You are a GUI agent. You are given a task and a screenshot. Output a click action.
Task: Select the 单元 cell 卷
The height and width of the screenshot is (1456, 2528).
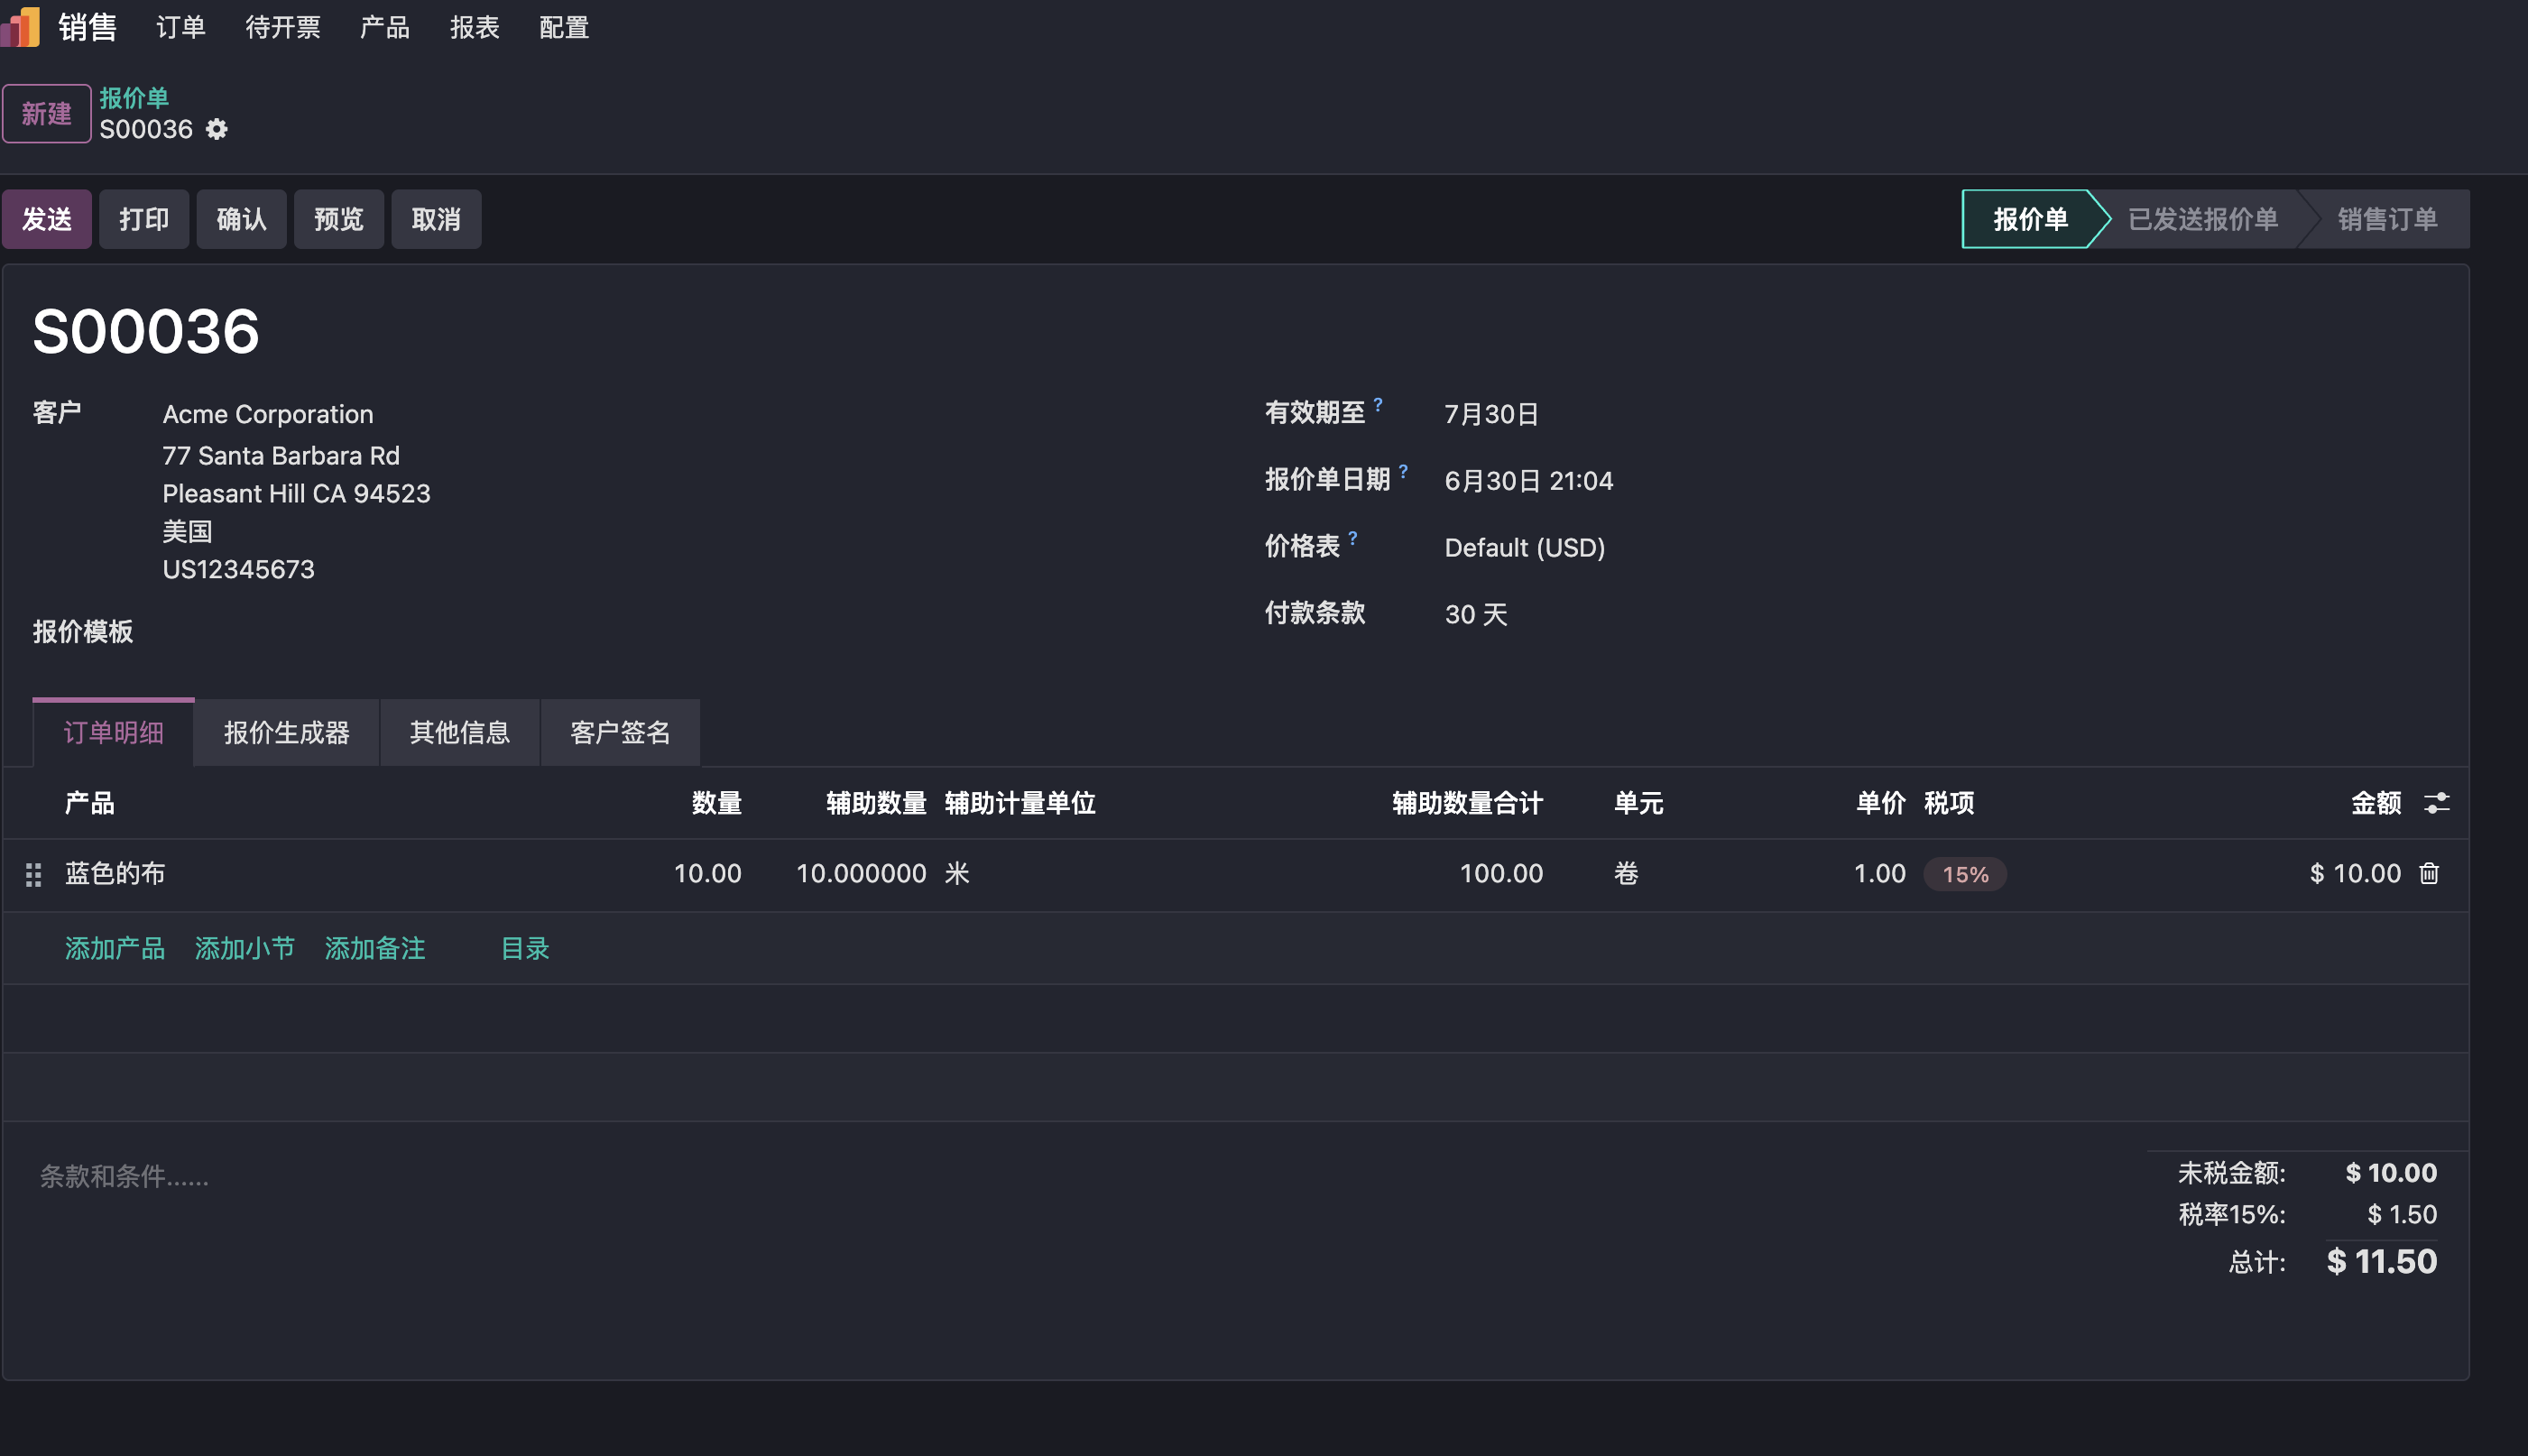tap(1626, 873)
